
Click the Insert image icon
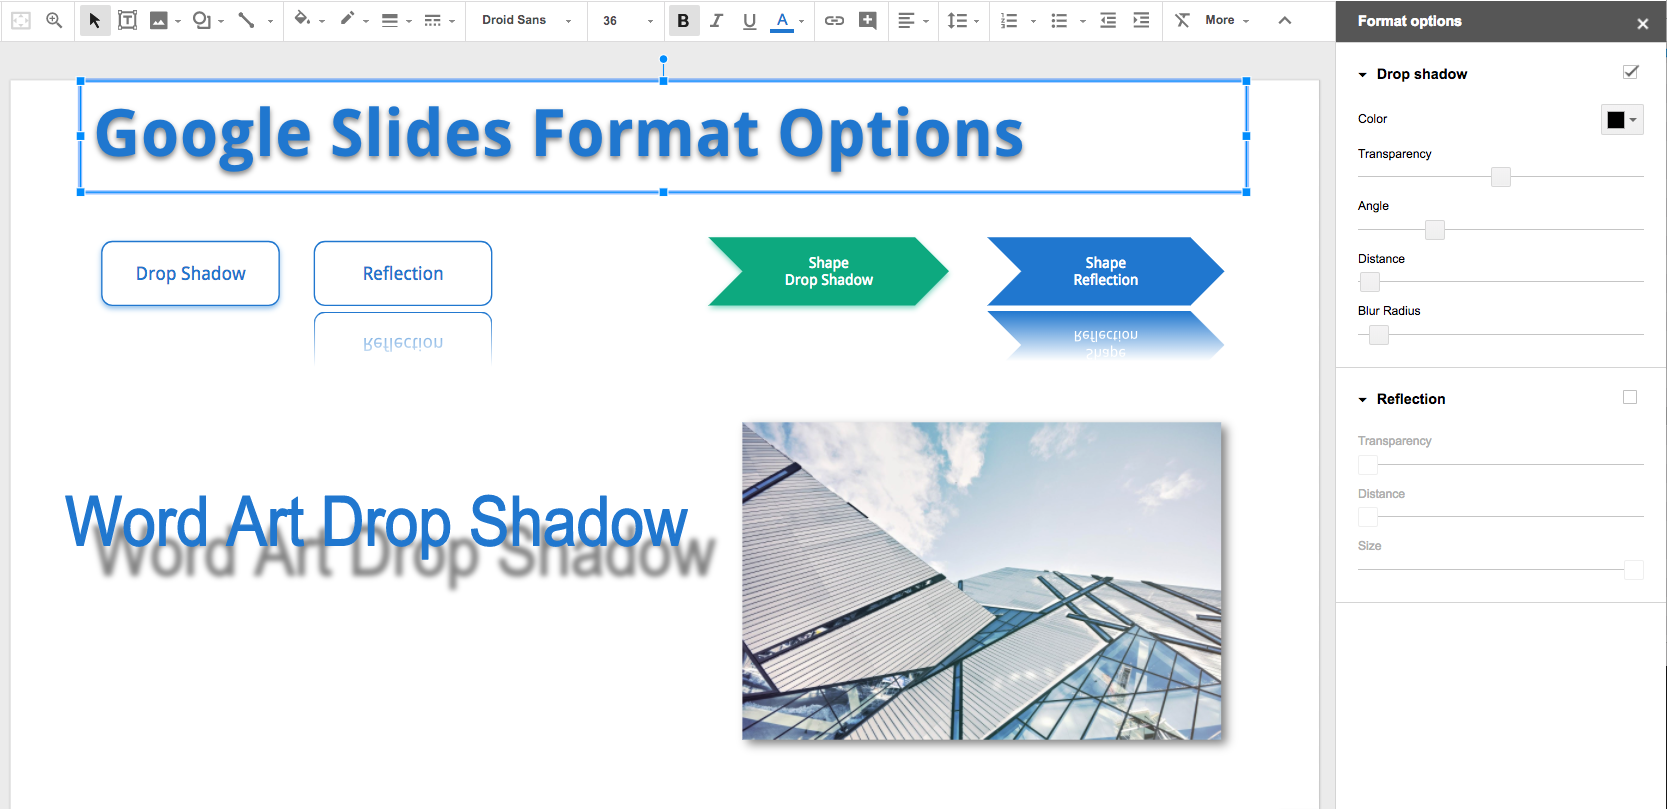(158, 20)
